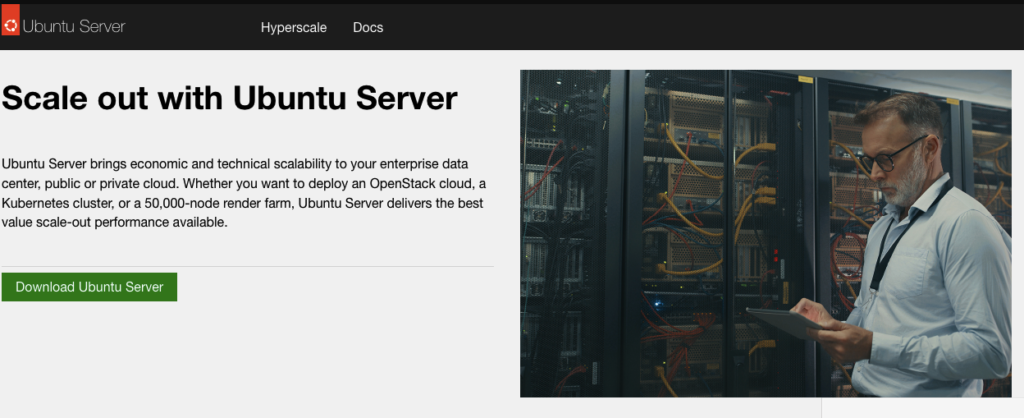The image size is (1024, 418).
Task: Click the Scale out with Ubuntu Server heading
Action: click(x=230, y=98)
